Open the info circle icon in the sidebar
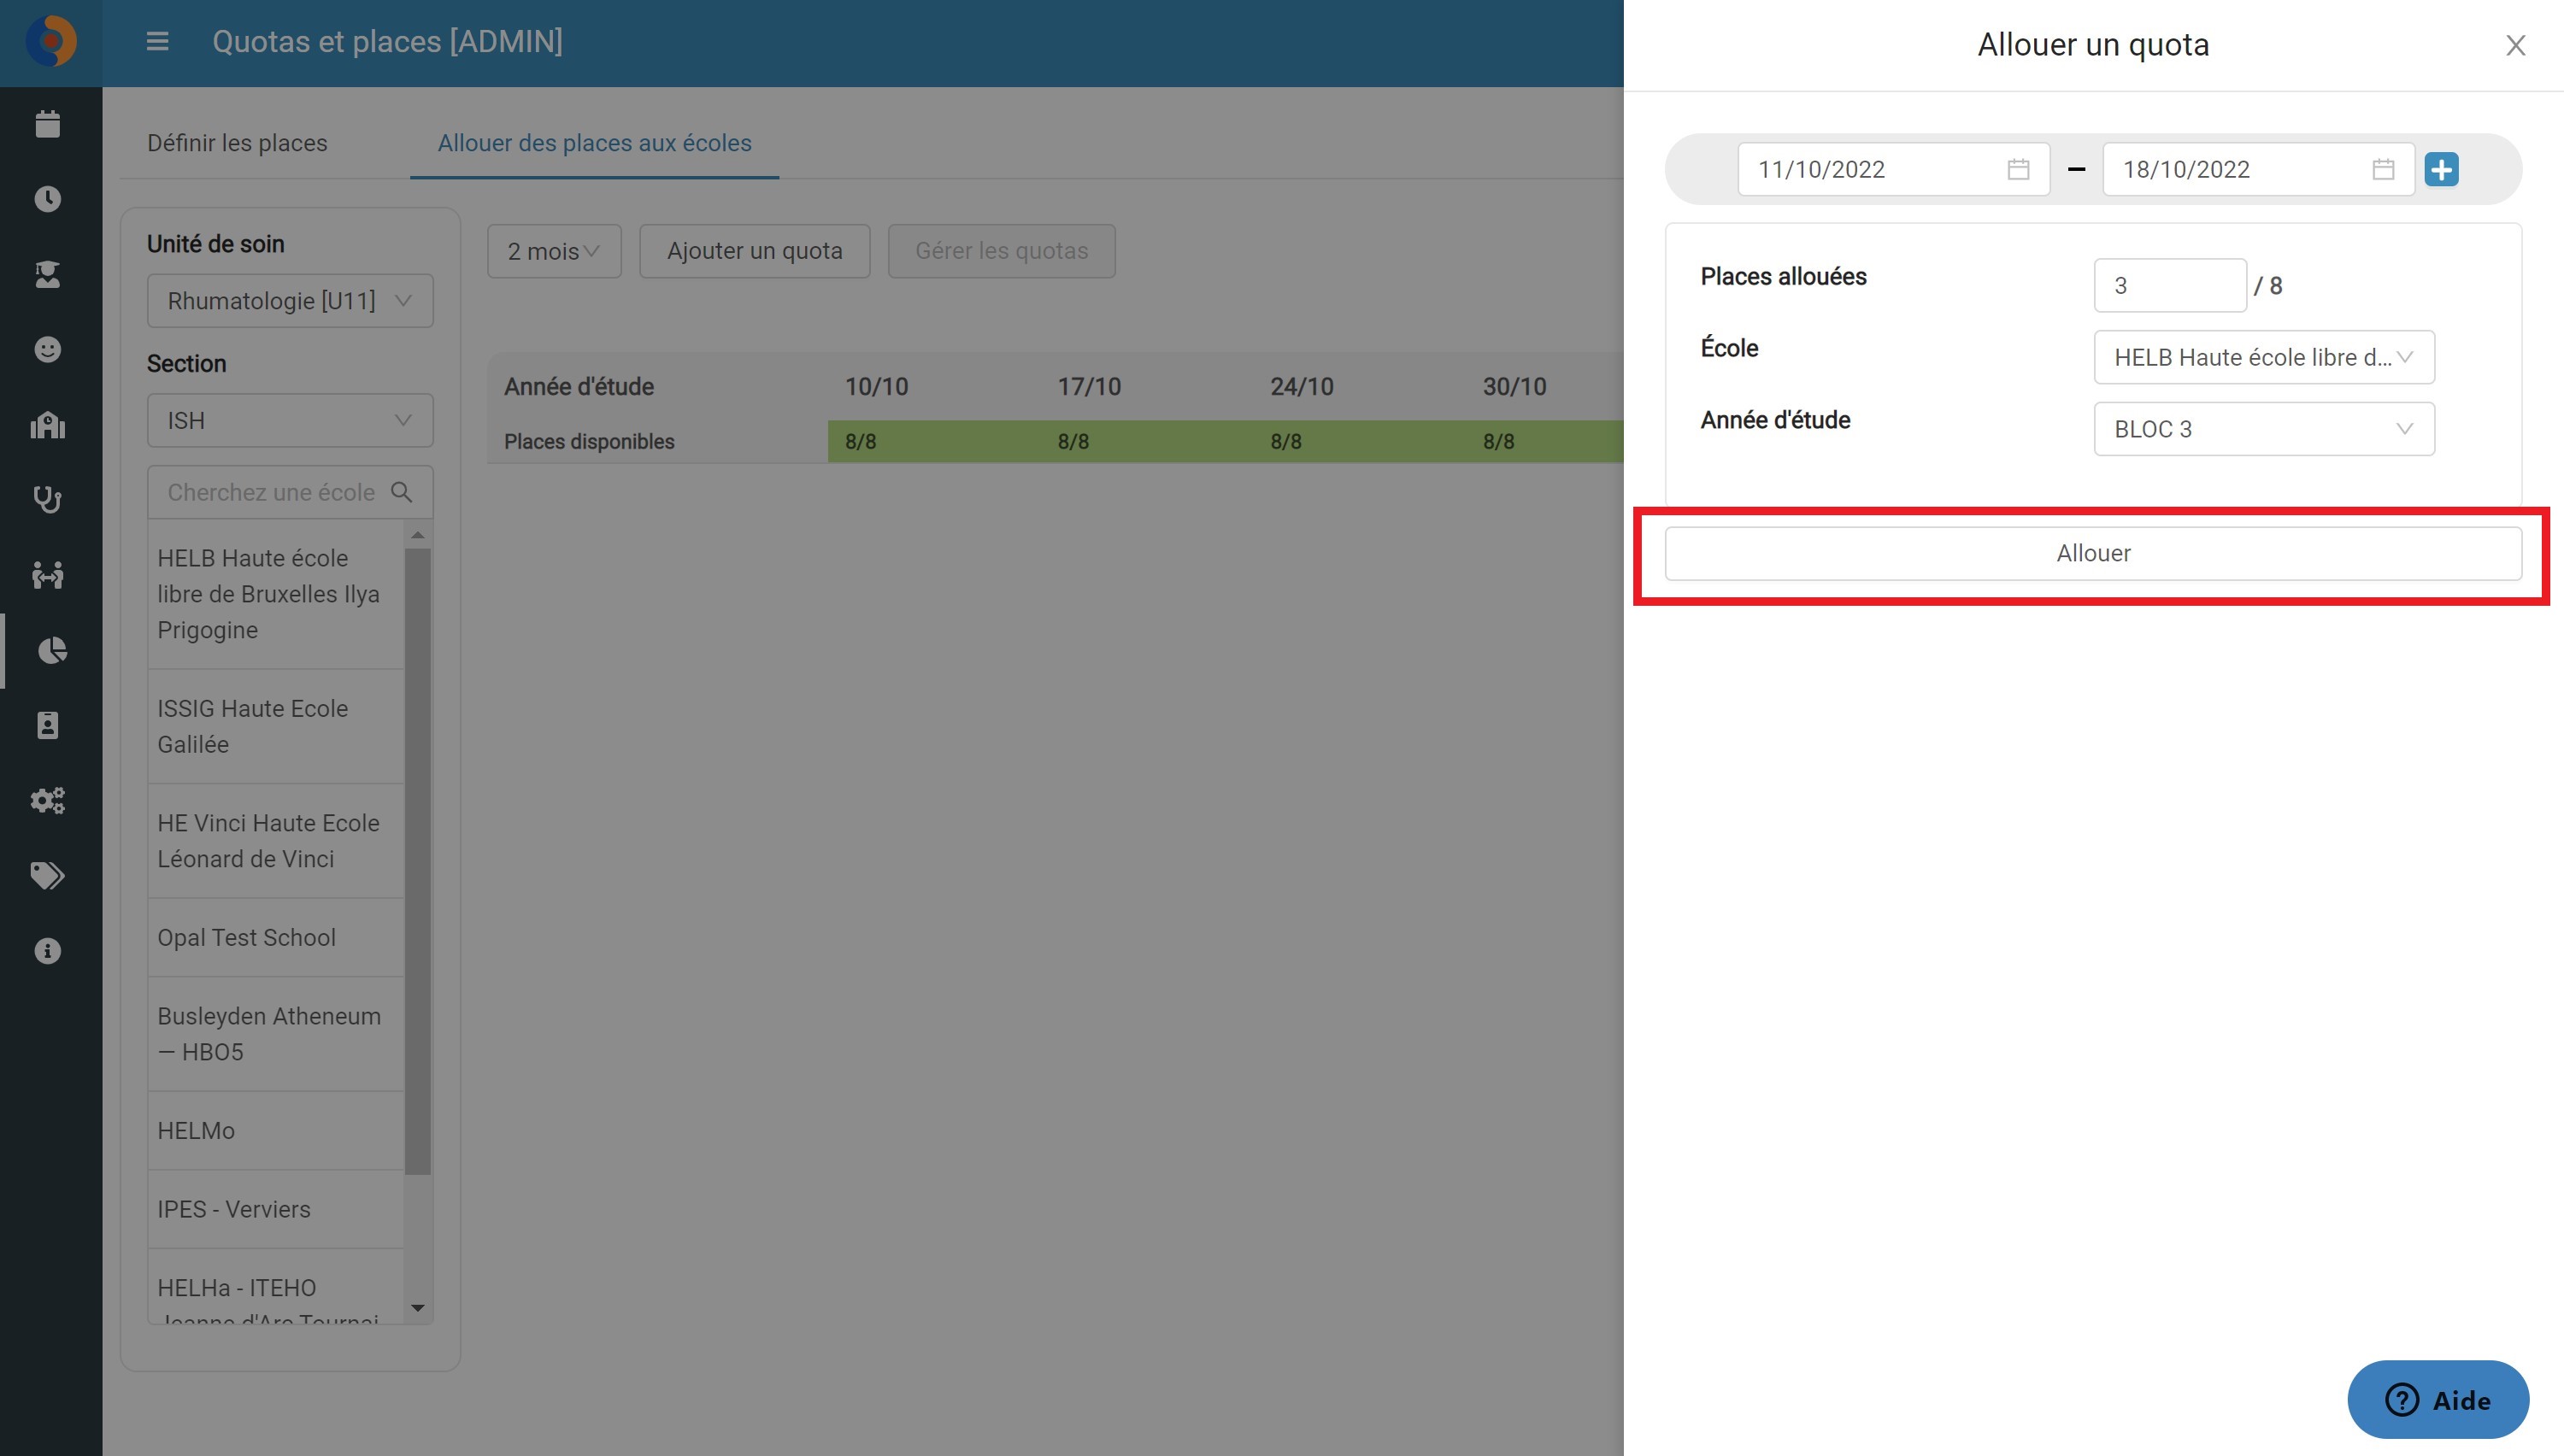Screen dimensions: 2564x1456 [48, 951]
